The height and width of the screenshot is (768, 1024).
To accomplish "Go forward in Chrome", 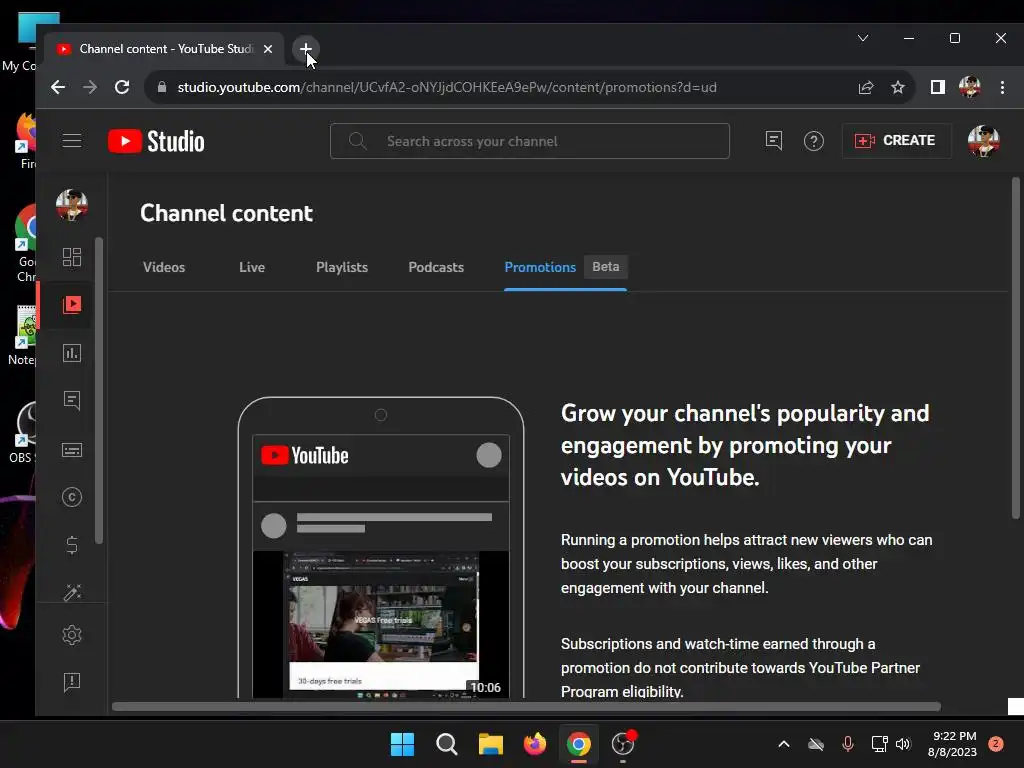I will (89, 87).
